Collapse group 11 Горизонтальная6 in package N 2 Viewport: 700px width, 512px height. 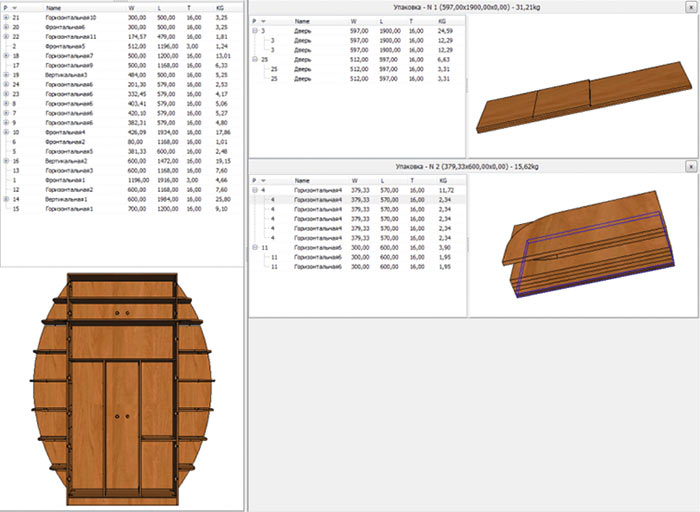click(256, 247)
